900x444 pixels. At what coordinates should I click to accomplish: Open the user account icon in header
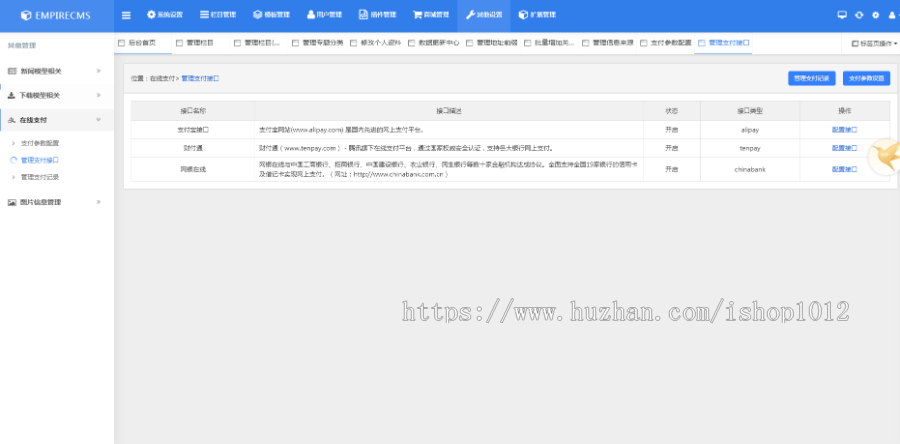892,15
